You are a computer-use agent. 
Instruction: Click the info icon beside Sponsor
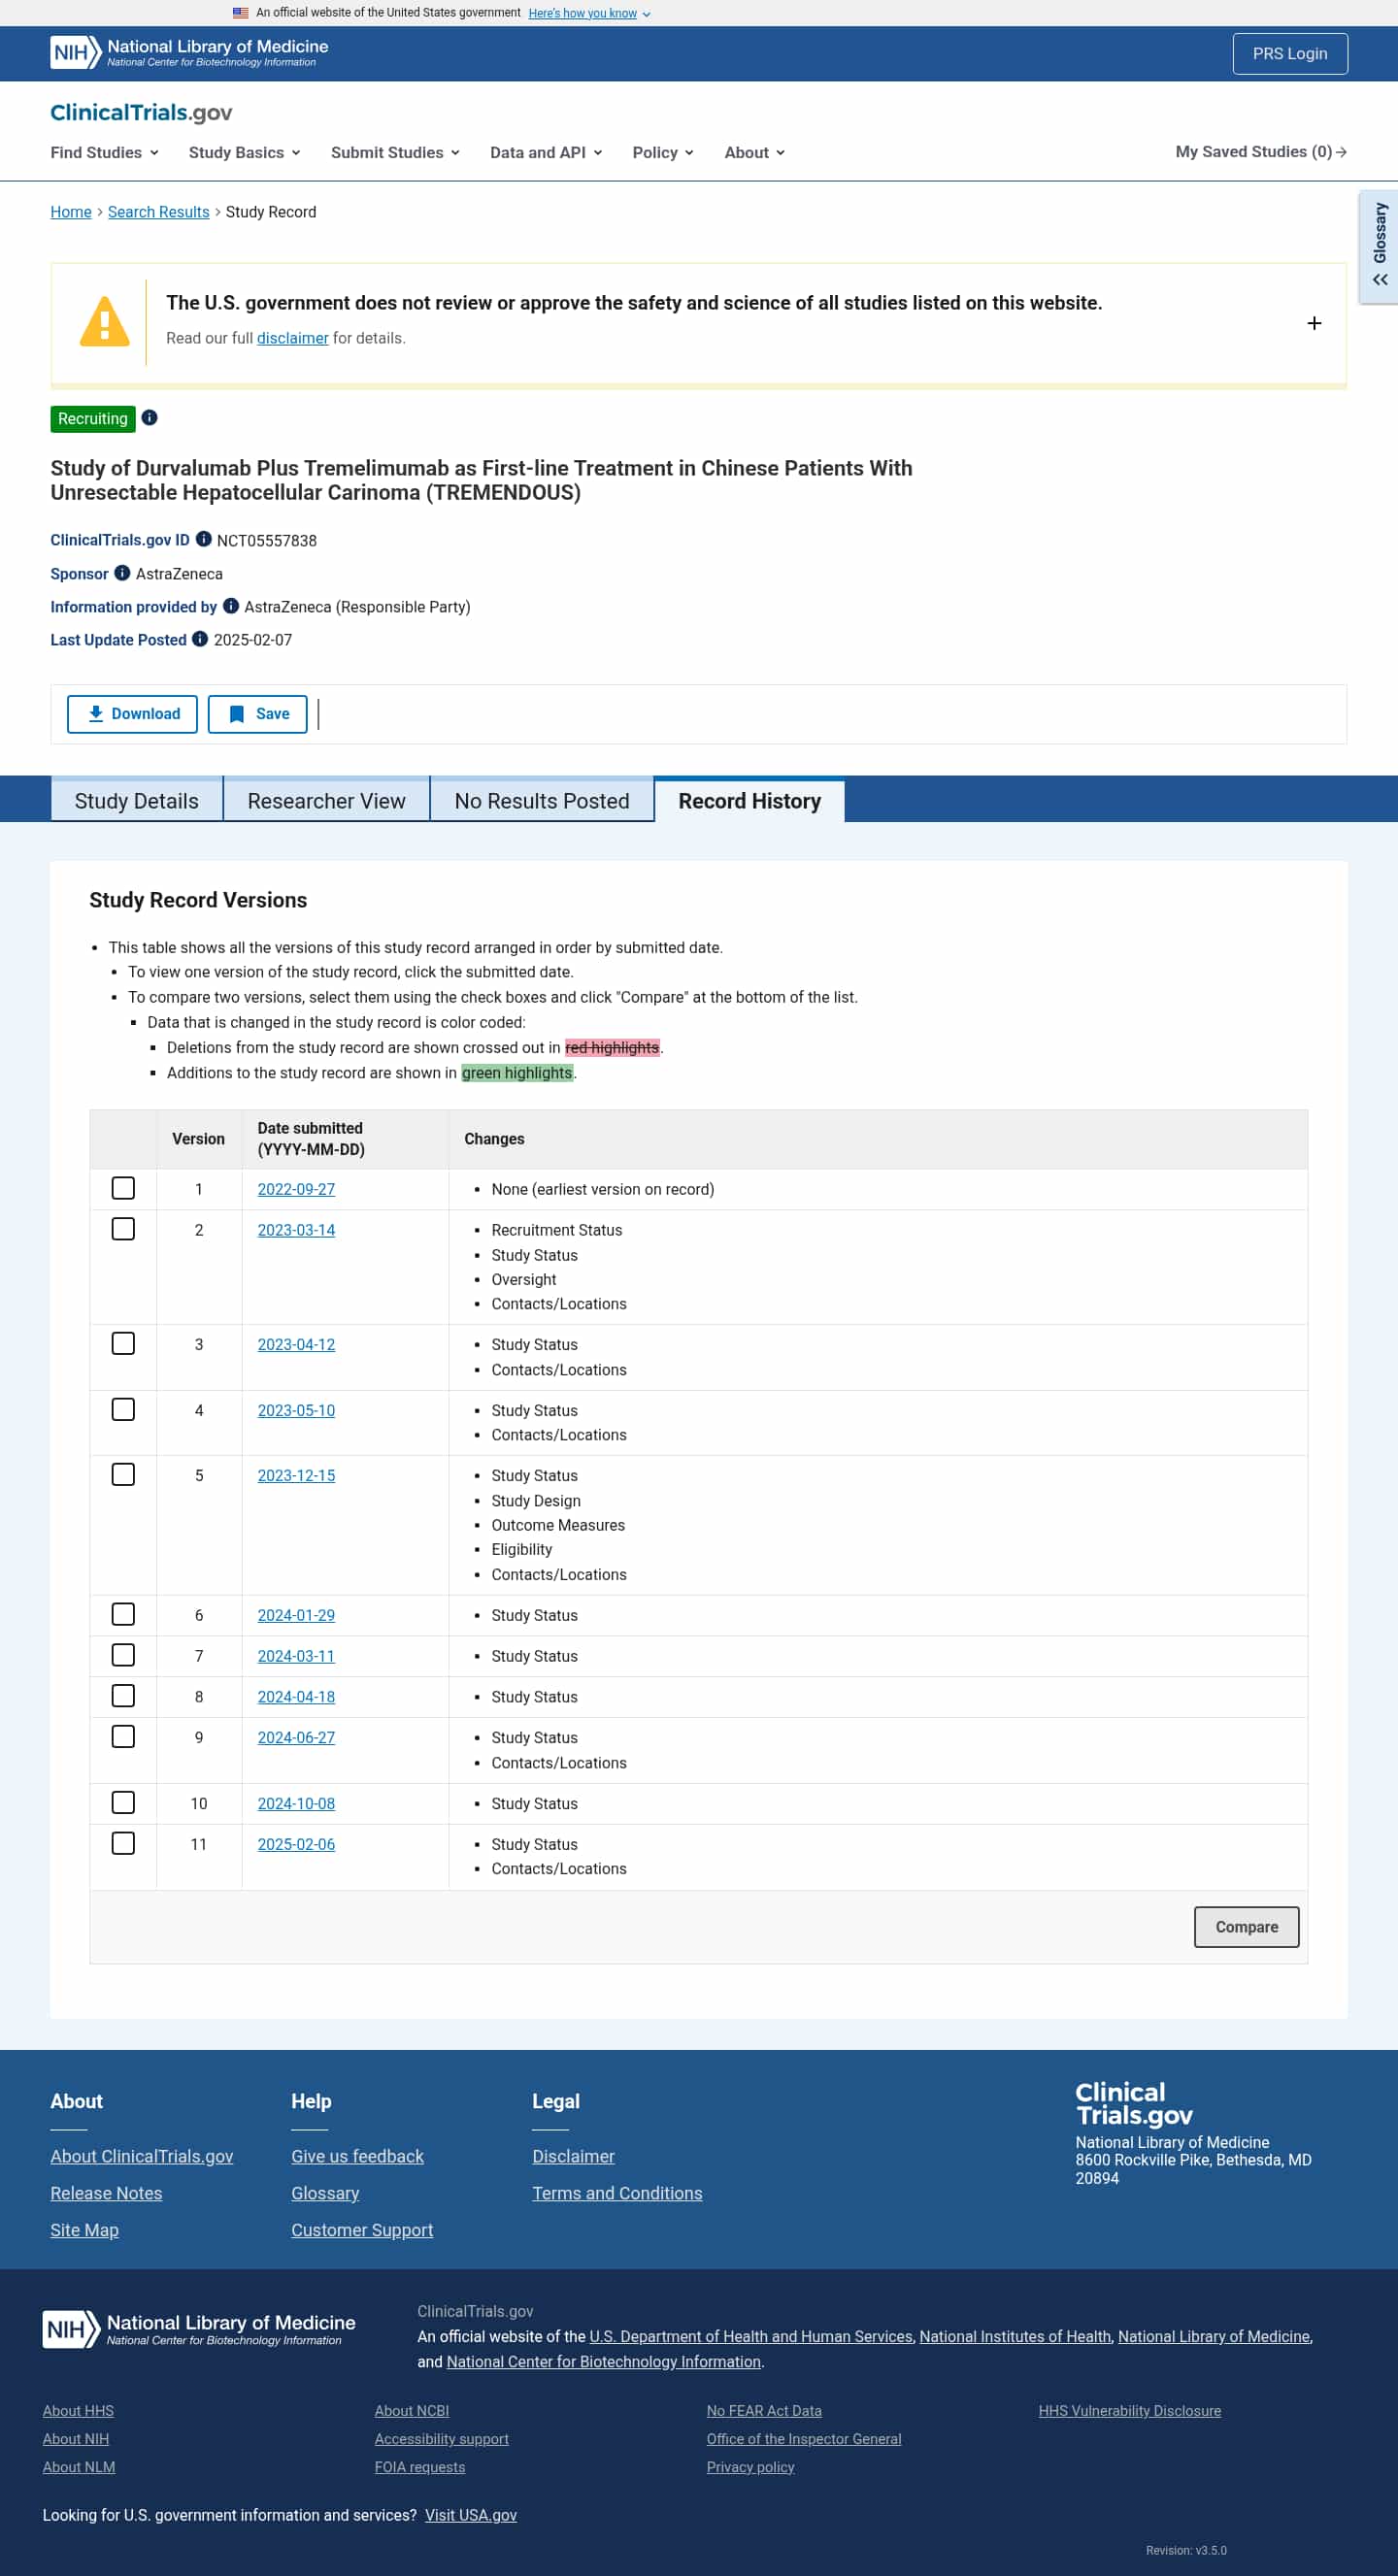point(122,573)
